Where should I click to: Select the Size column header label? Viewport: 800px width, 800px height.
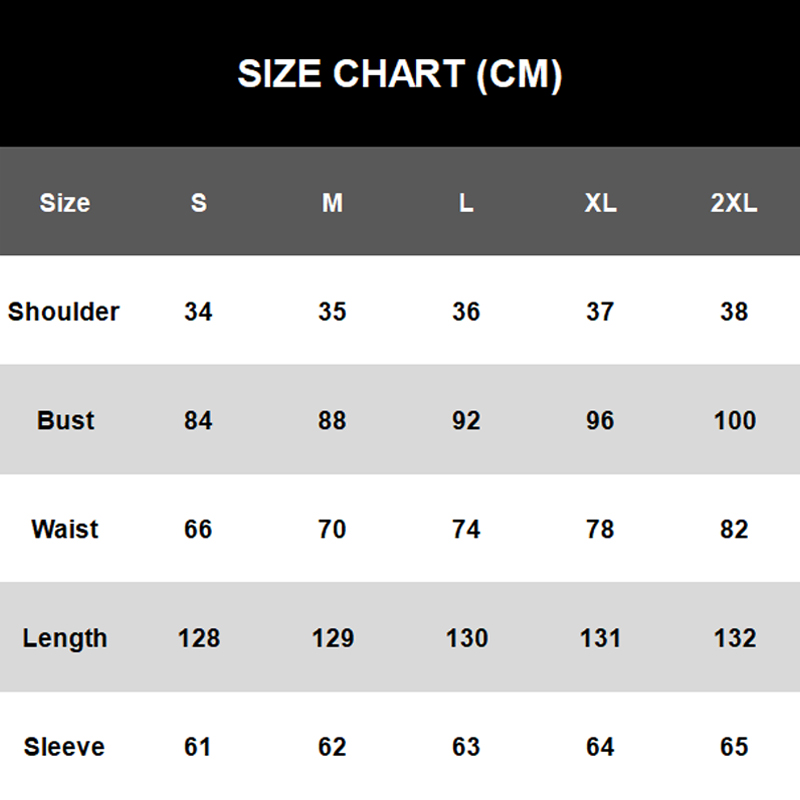coord(65,203)
